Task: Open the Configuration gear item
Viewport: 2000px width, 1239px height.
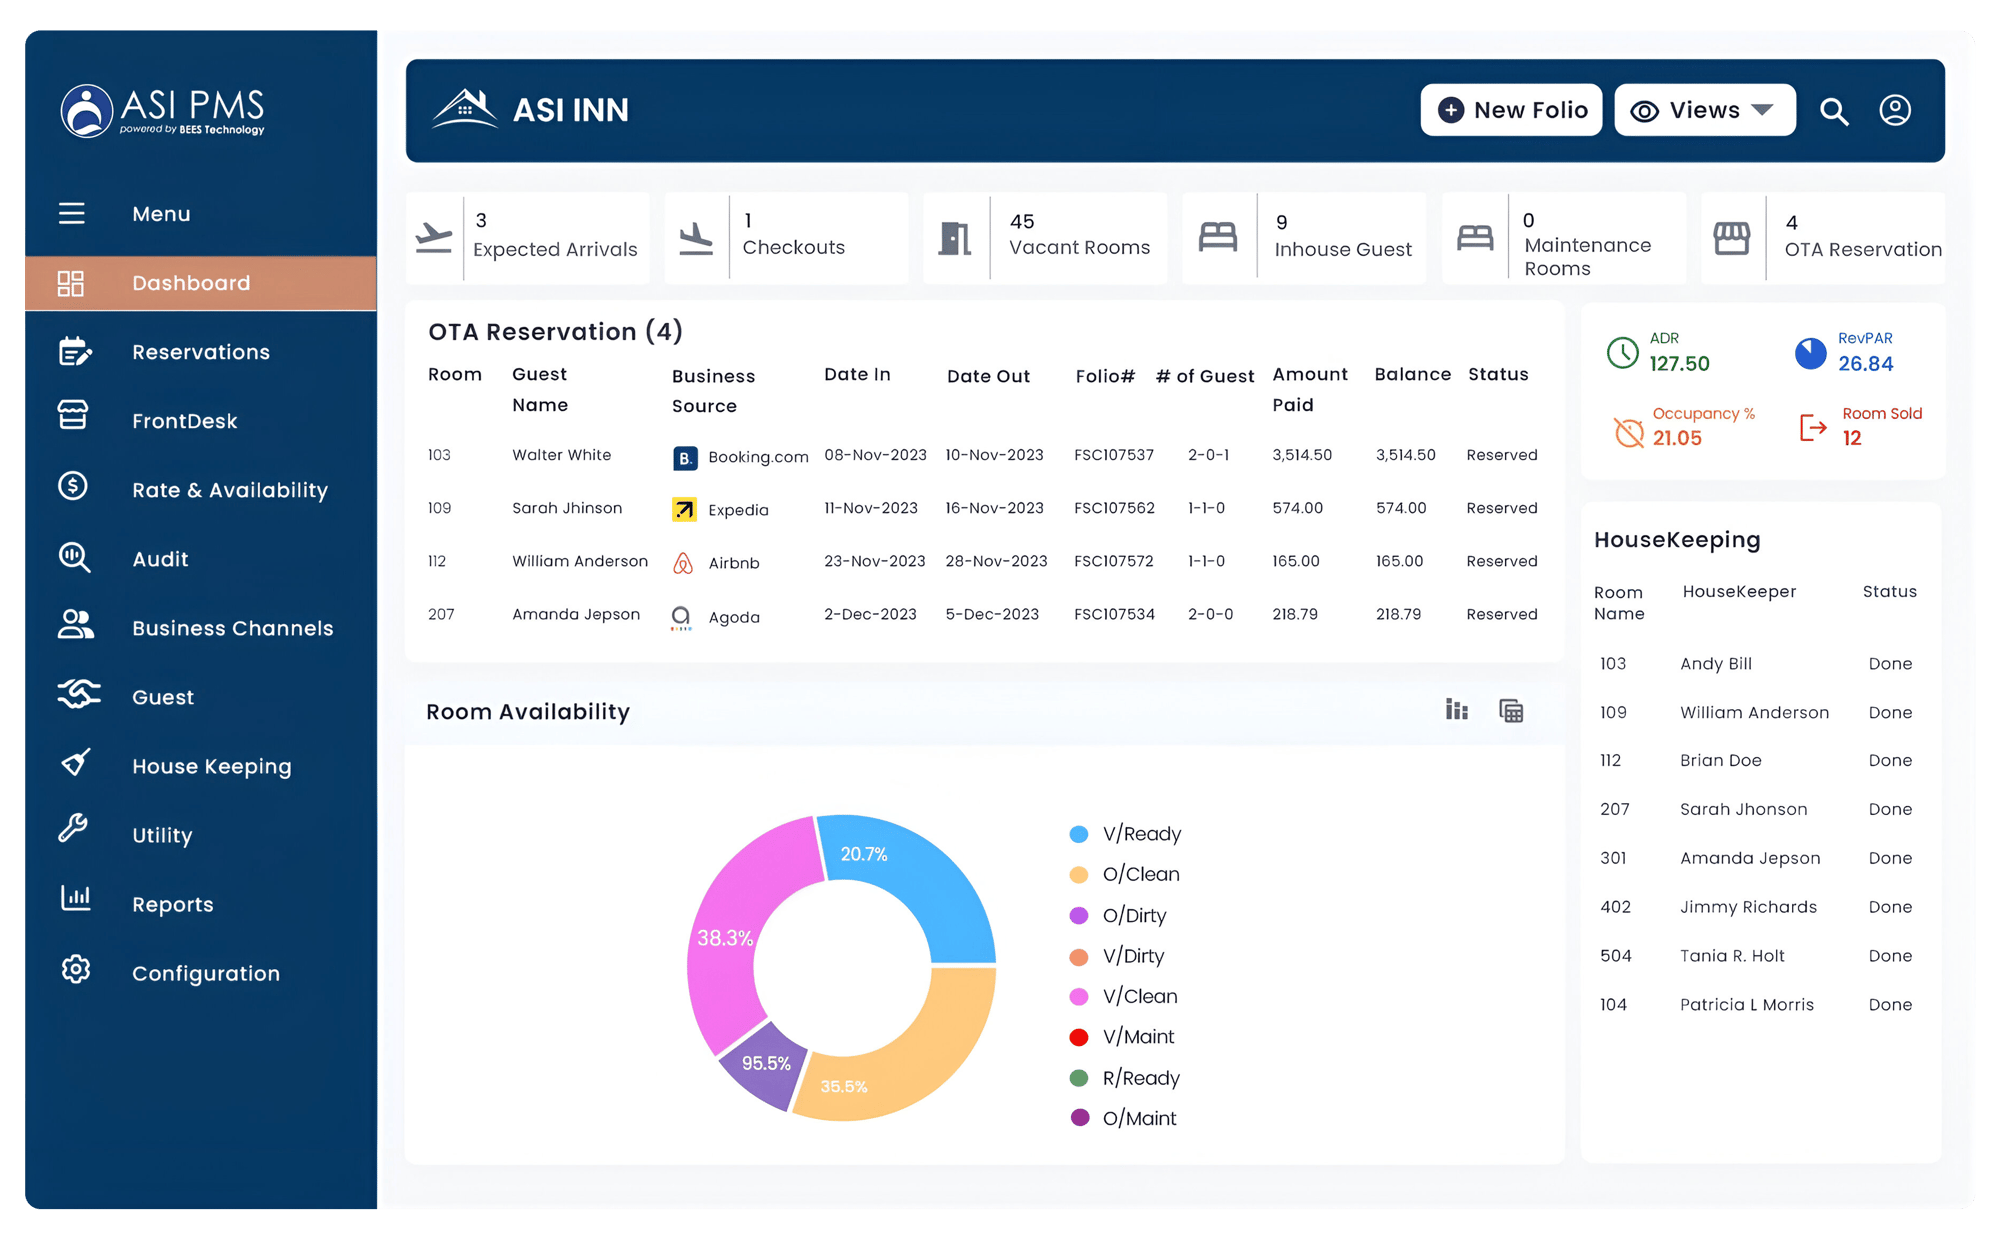Action: [x=75, y=969]
